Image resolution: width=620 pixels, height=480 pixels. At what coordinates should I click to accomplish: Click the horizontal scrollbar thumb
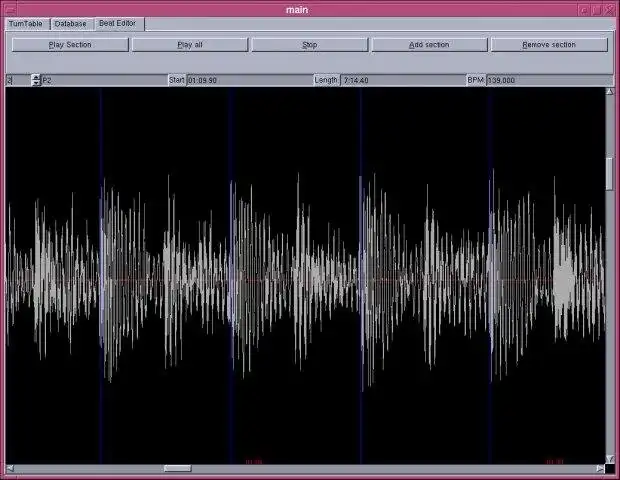click(178, 469)
